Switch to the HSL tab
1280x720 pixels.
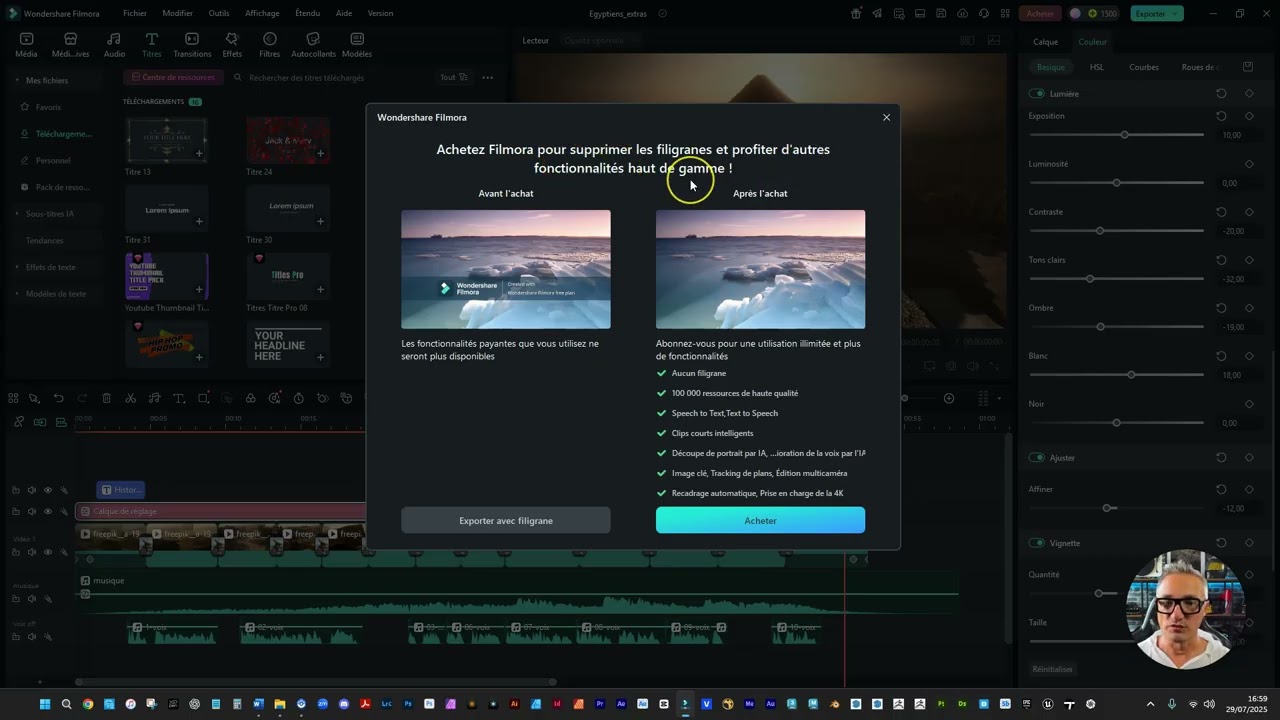pyautogui.click(x=1097, y=67)
